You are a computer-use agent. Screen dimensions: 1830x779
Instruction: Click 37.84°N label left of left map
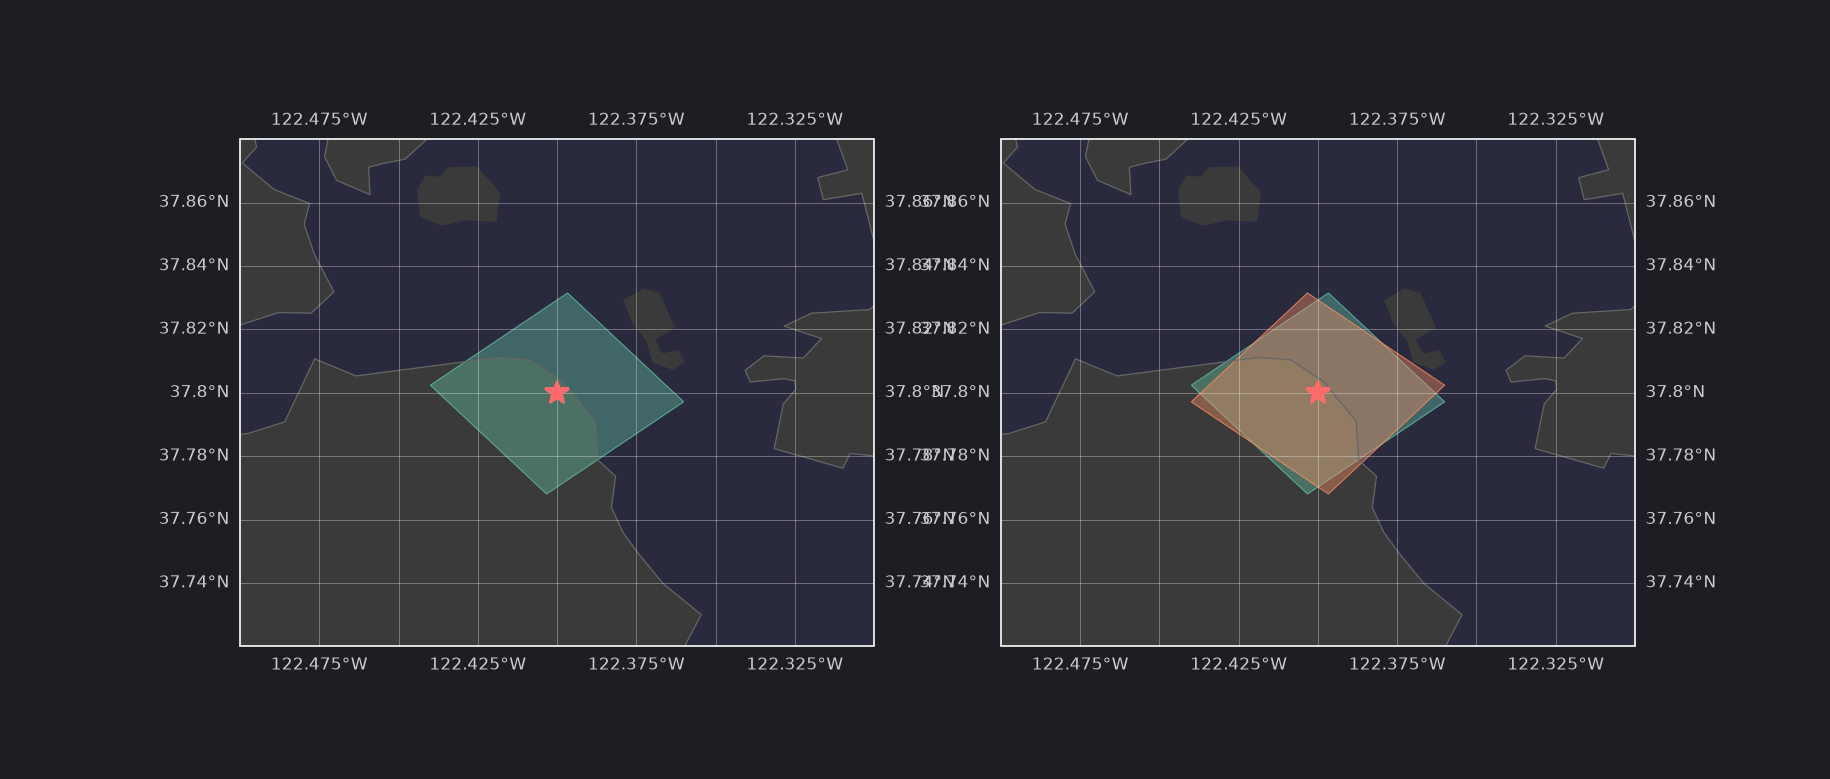(194, 265)
